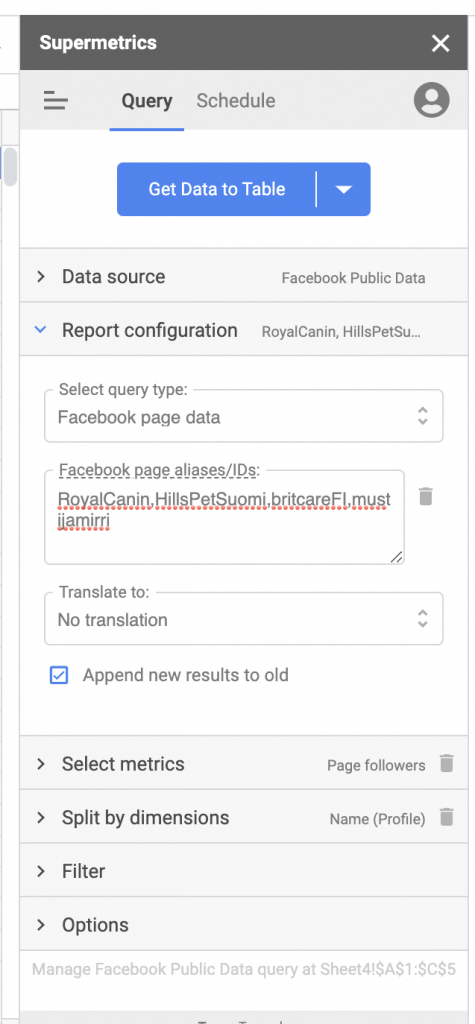Click Get Data to Table button
The height and width of the screenshot is (1024, 475).
[216, 189]
